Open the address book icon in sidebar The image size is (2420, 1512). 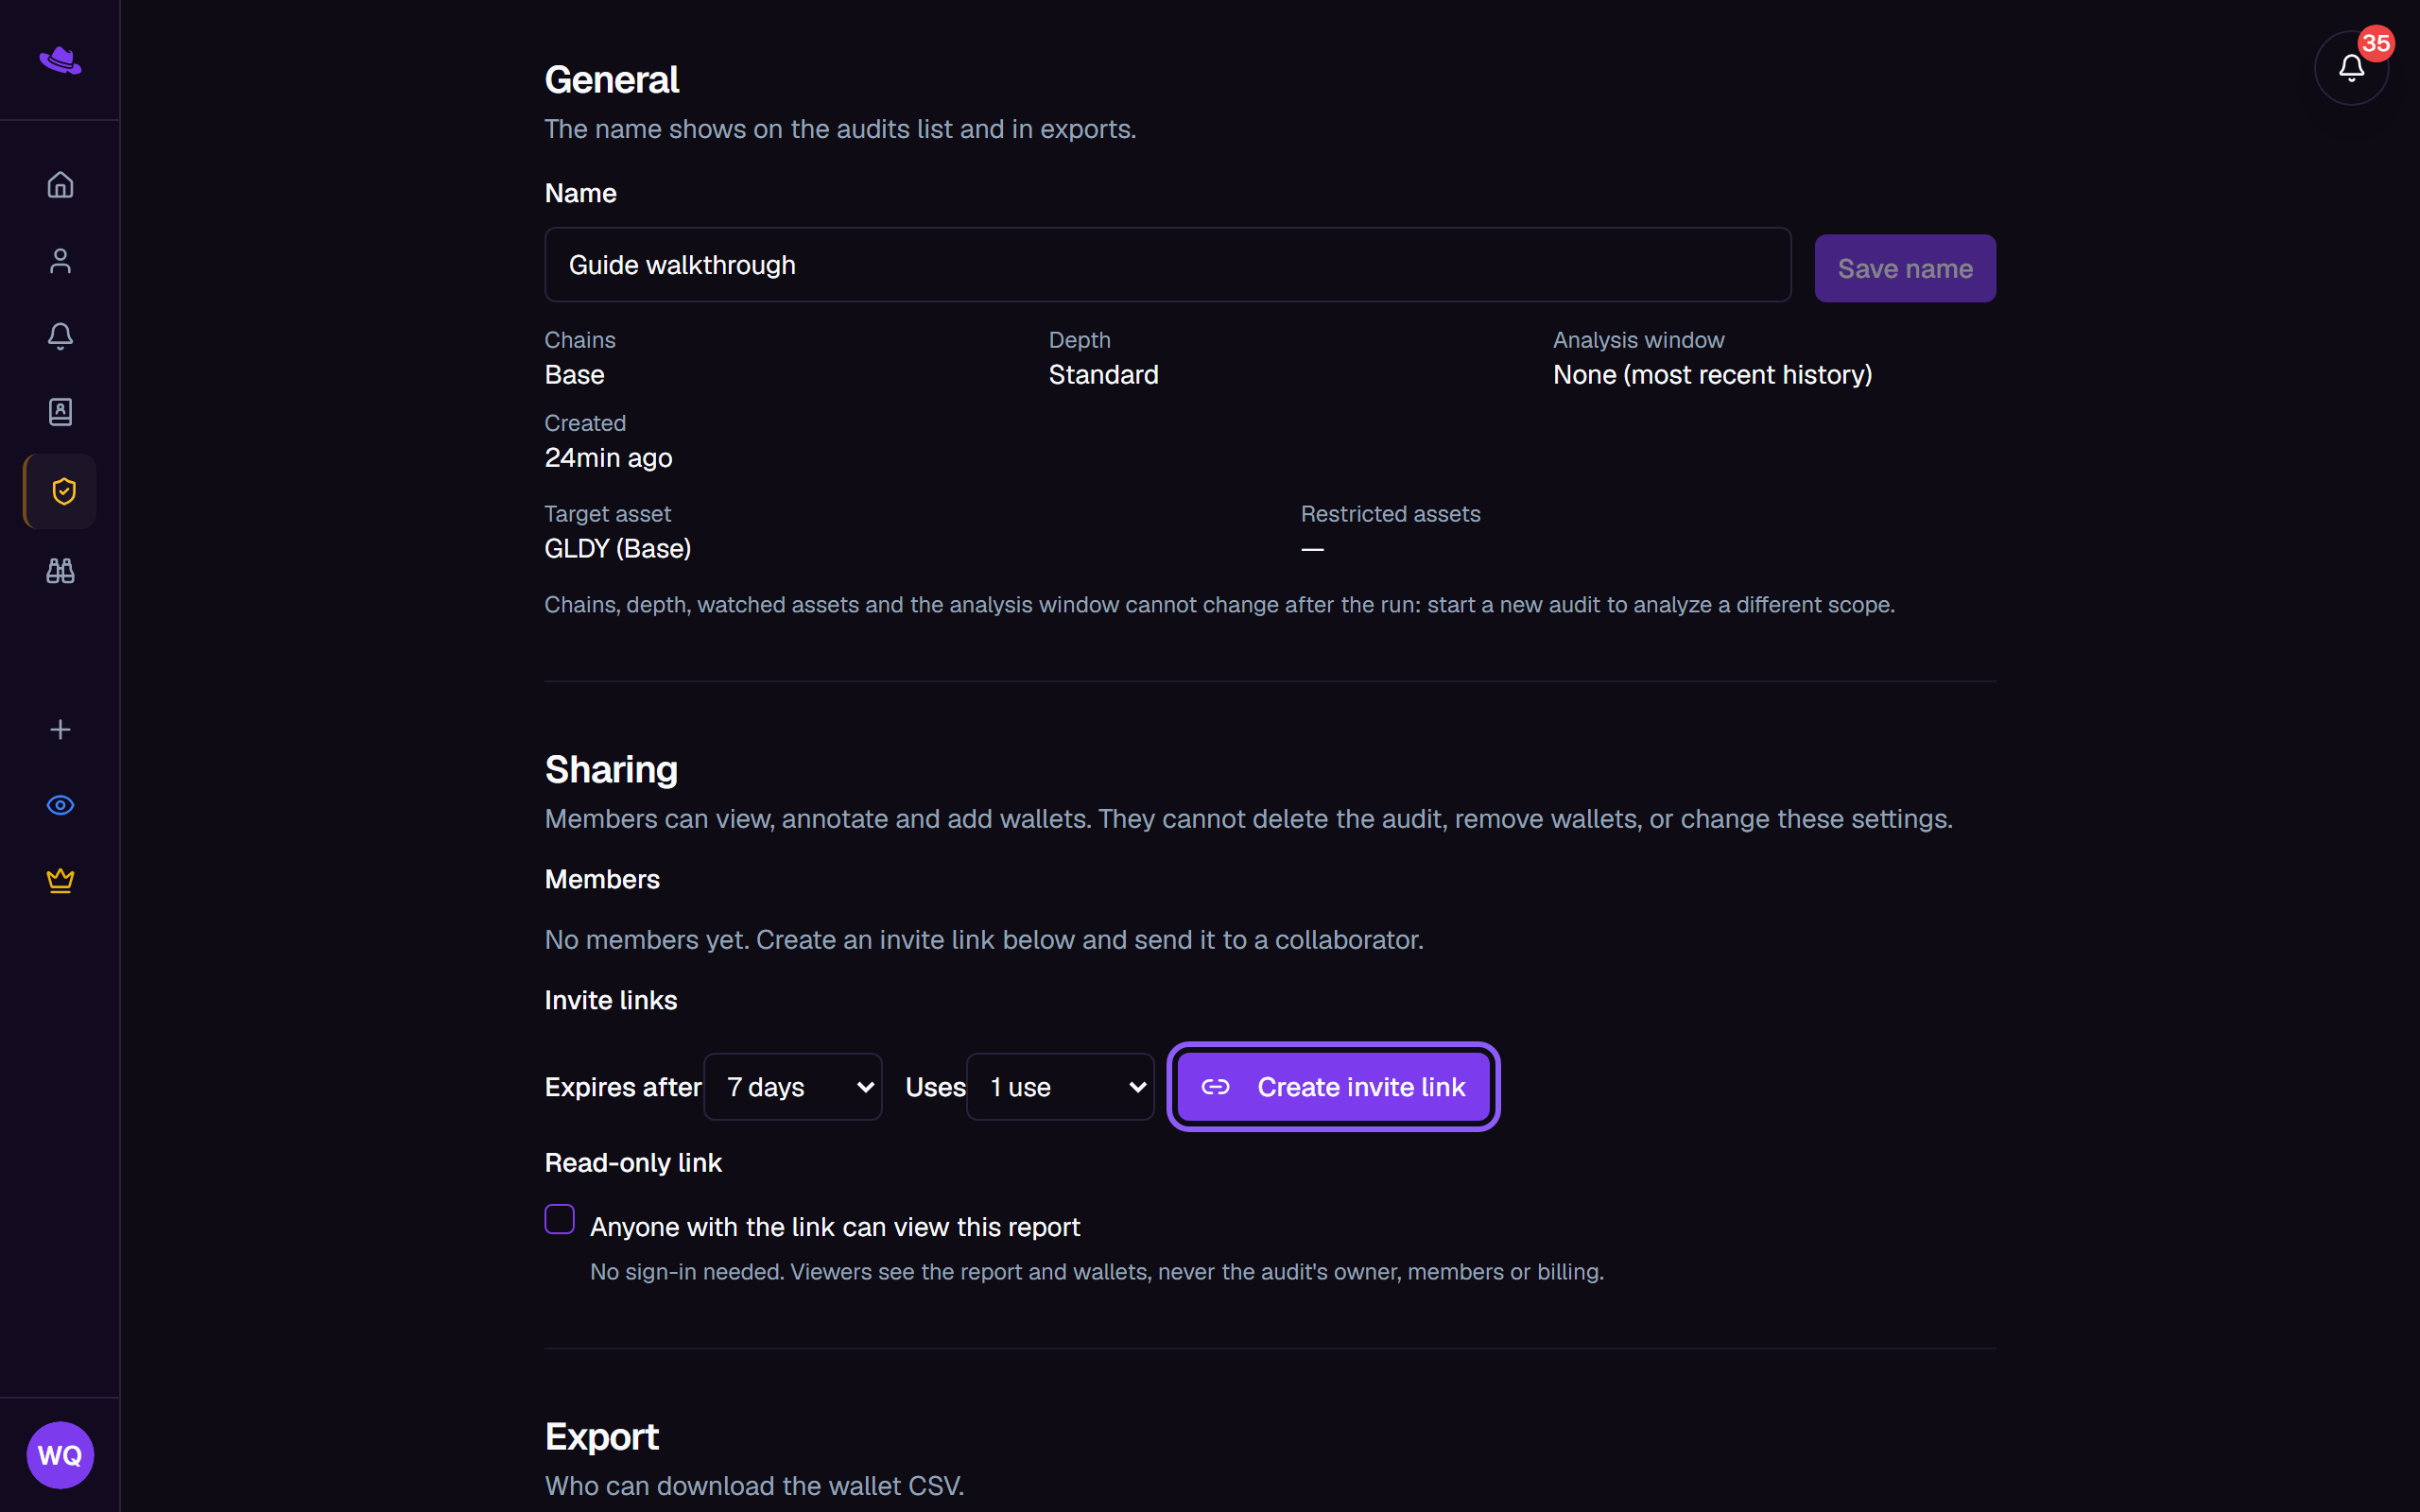[x=60, y=412]
